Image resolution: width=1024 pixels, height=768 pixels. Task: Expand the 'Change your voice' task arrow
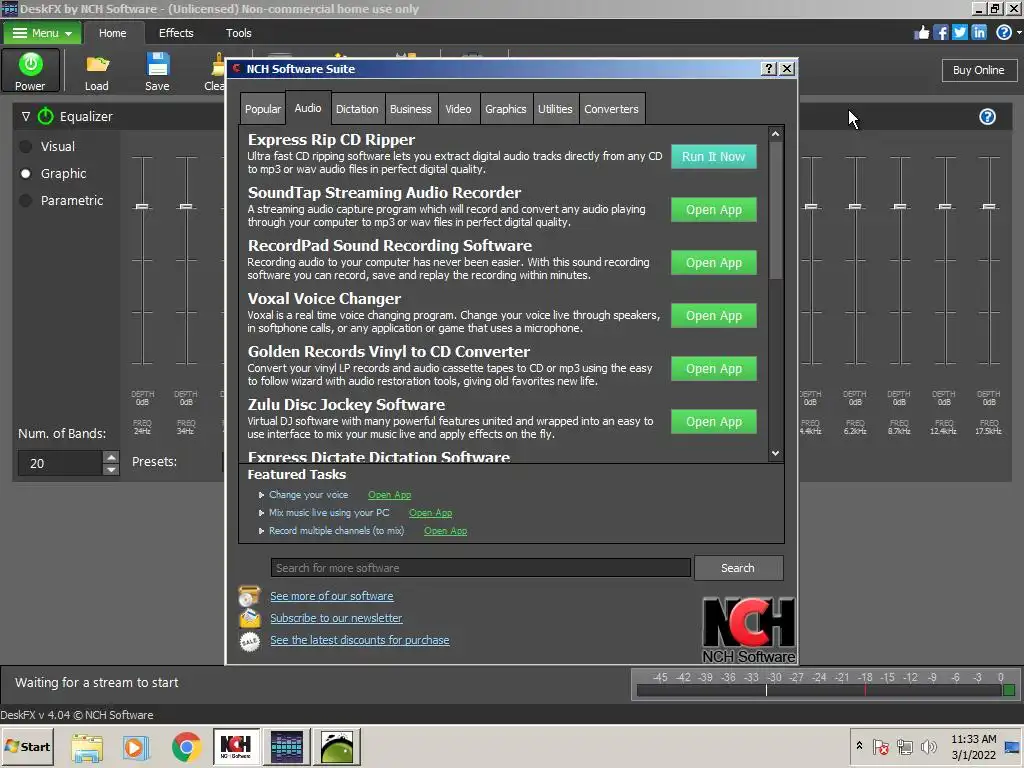(x=261, y=495)
